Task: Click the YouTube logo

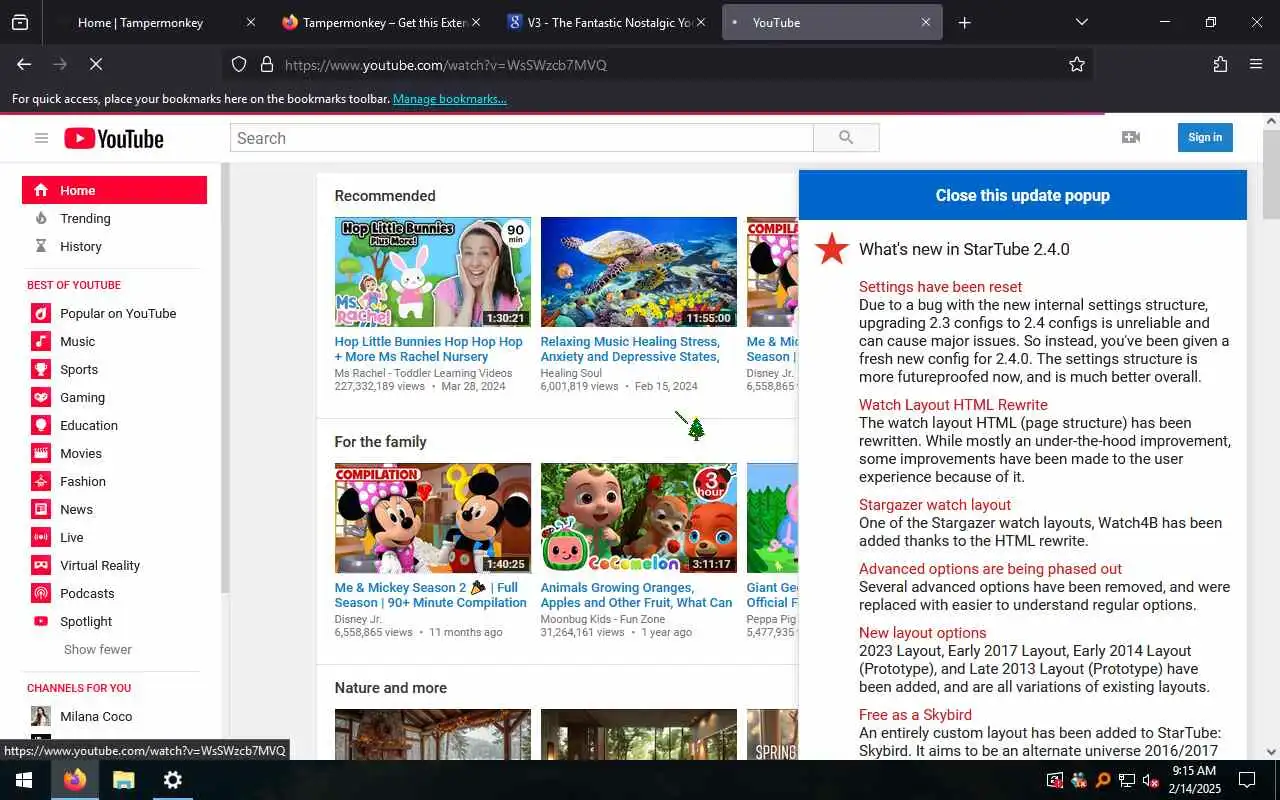Action: (114, 139)
